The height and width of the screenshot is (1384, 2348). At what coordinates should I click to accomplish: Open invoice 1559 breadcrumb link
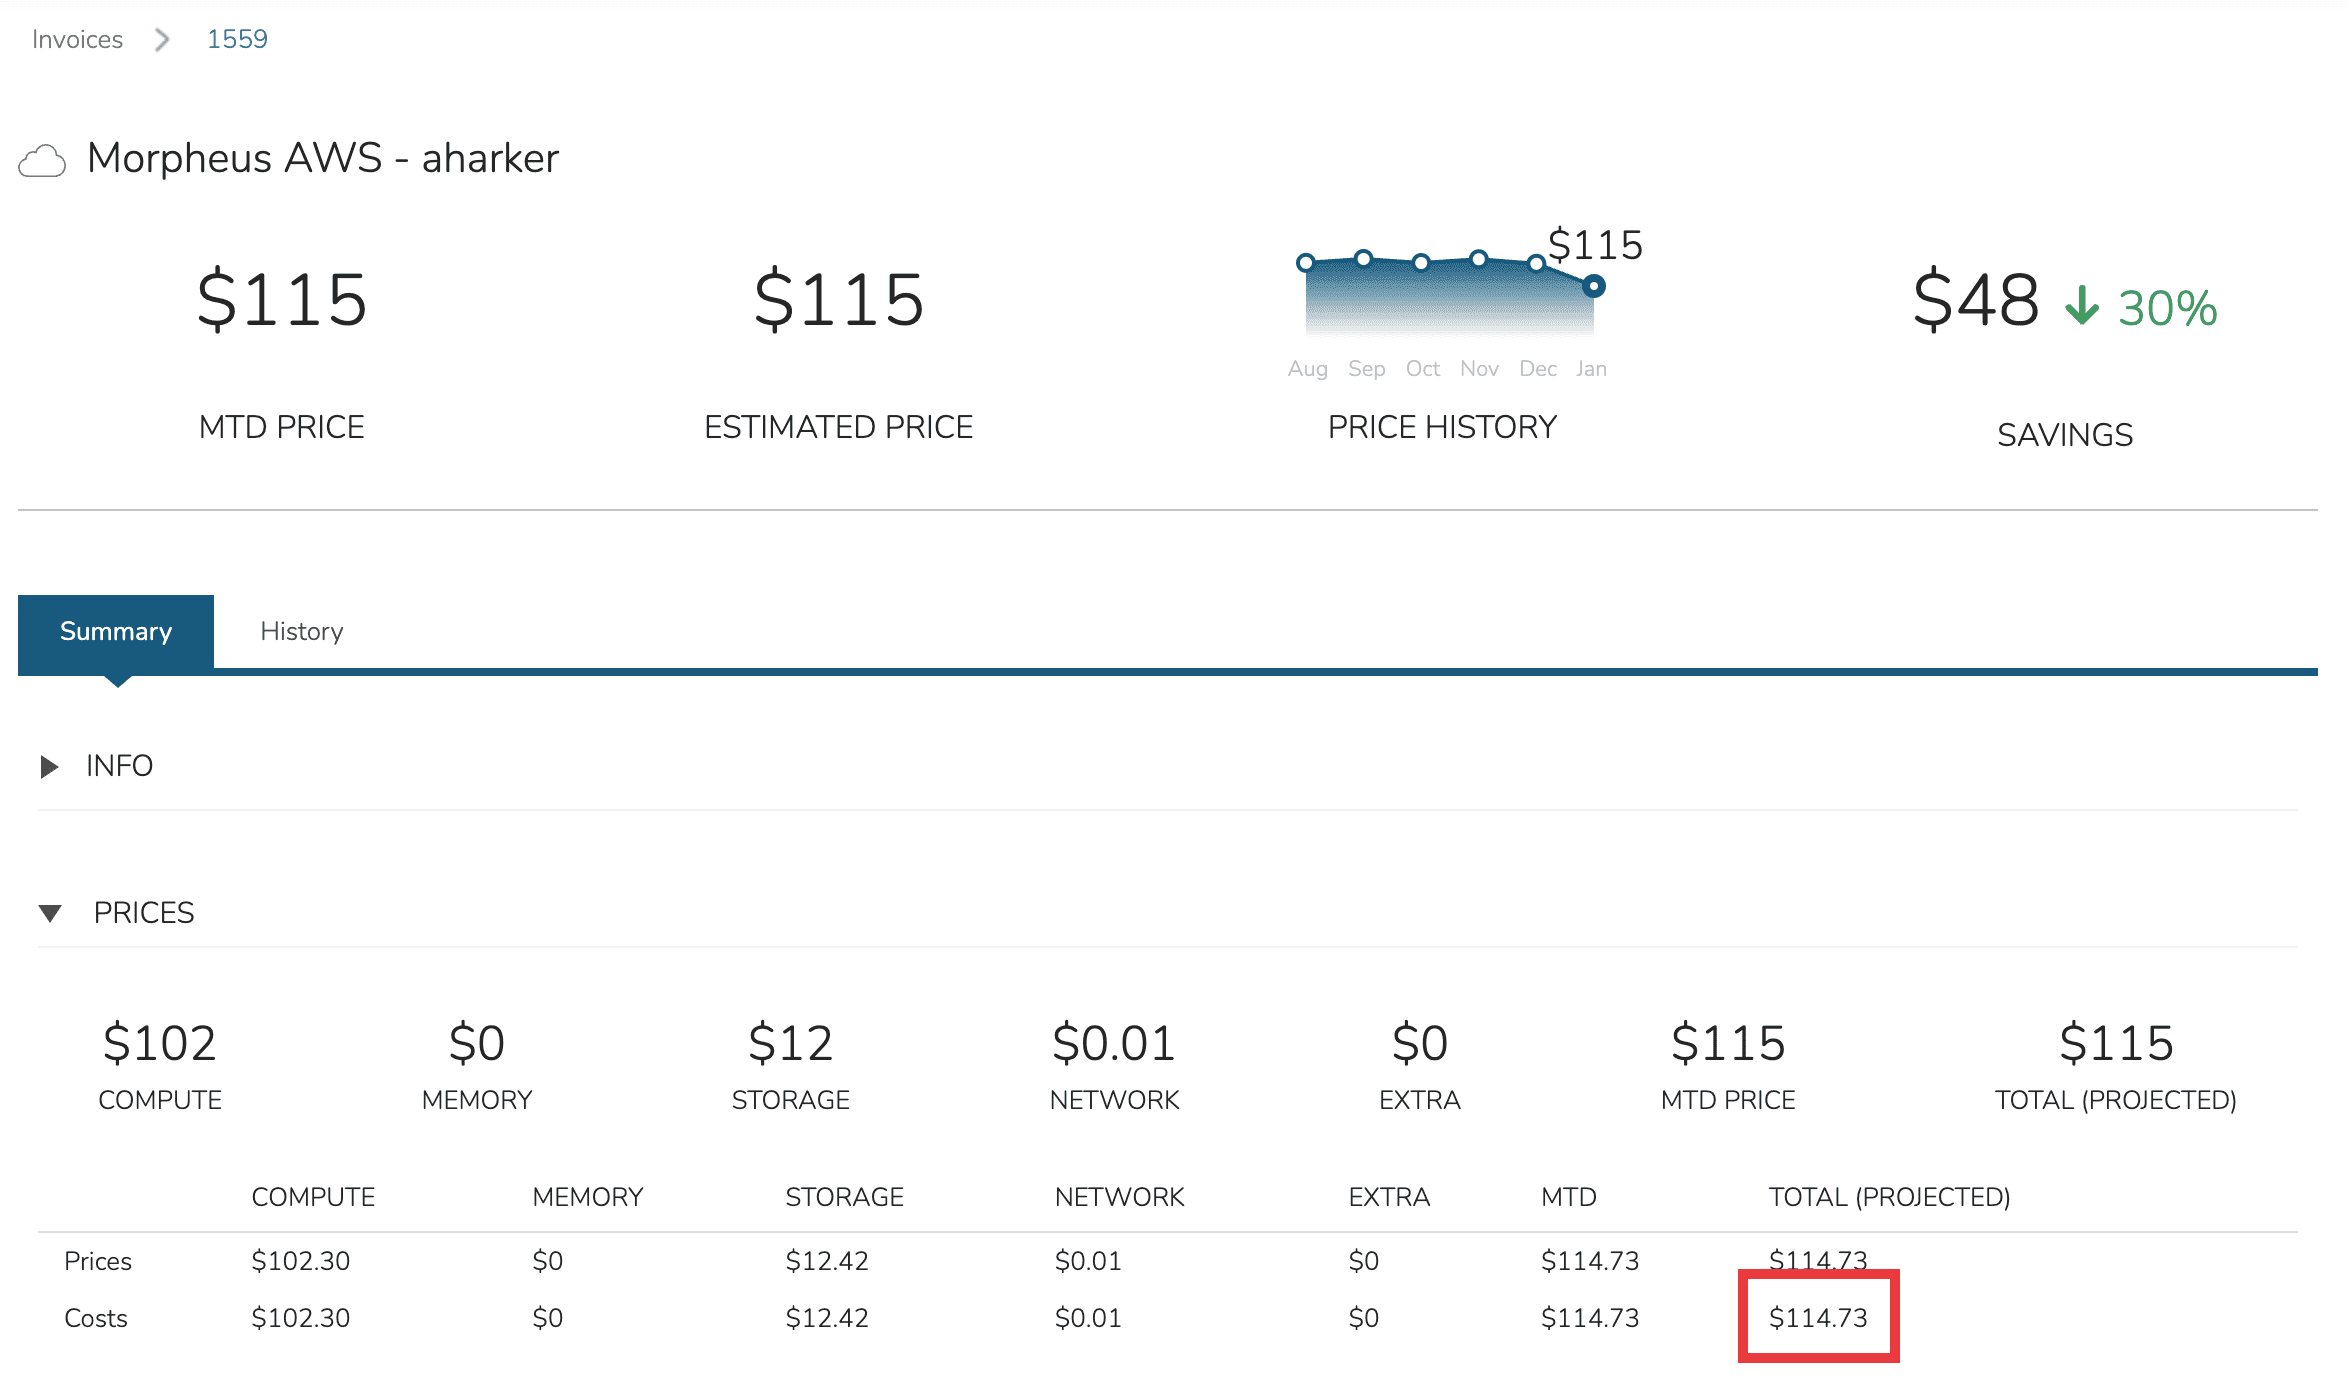coord(238,39)
